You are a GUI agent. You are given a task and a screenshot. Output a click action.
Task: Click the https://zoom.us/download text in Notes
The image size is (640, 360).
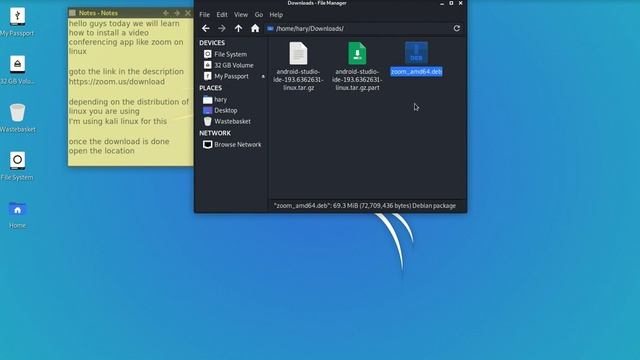pos(117,82)
